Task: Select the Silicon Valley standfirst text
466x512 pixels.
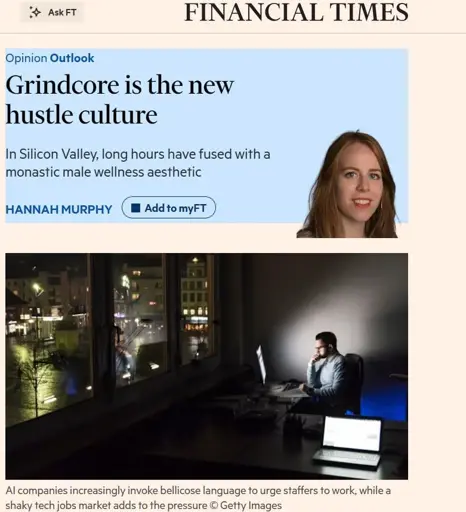Action: (138, 163)
